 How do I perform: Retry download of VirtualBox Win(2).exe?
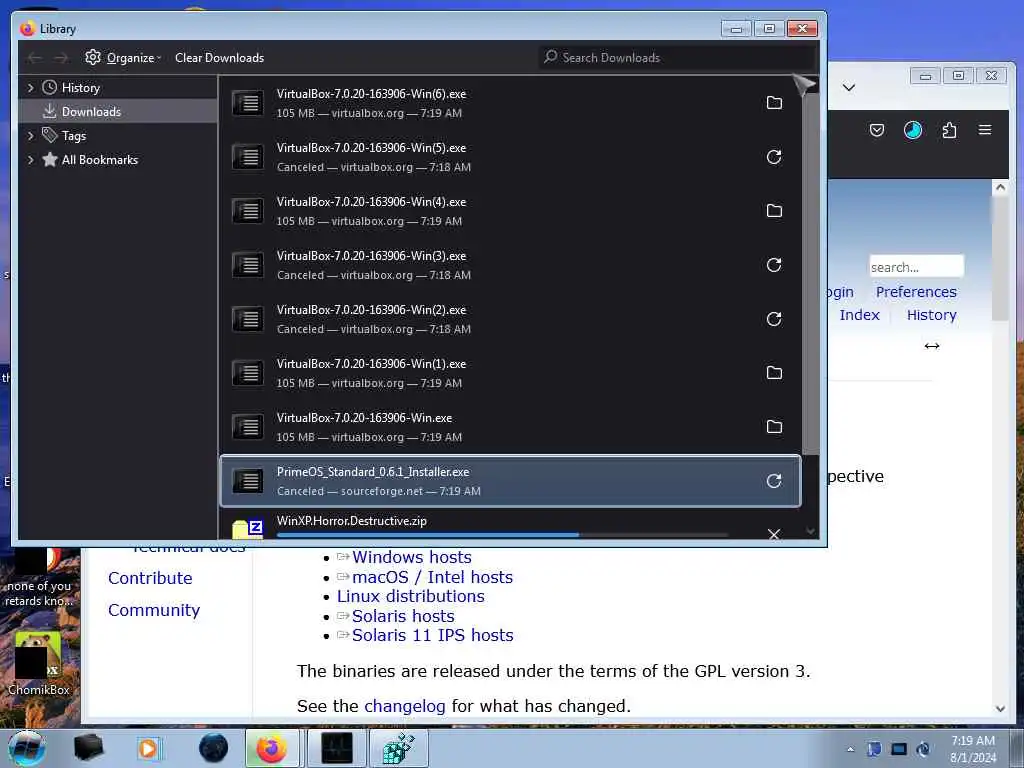(774, 319)
